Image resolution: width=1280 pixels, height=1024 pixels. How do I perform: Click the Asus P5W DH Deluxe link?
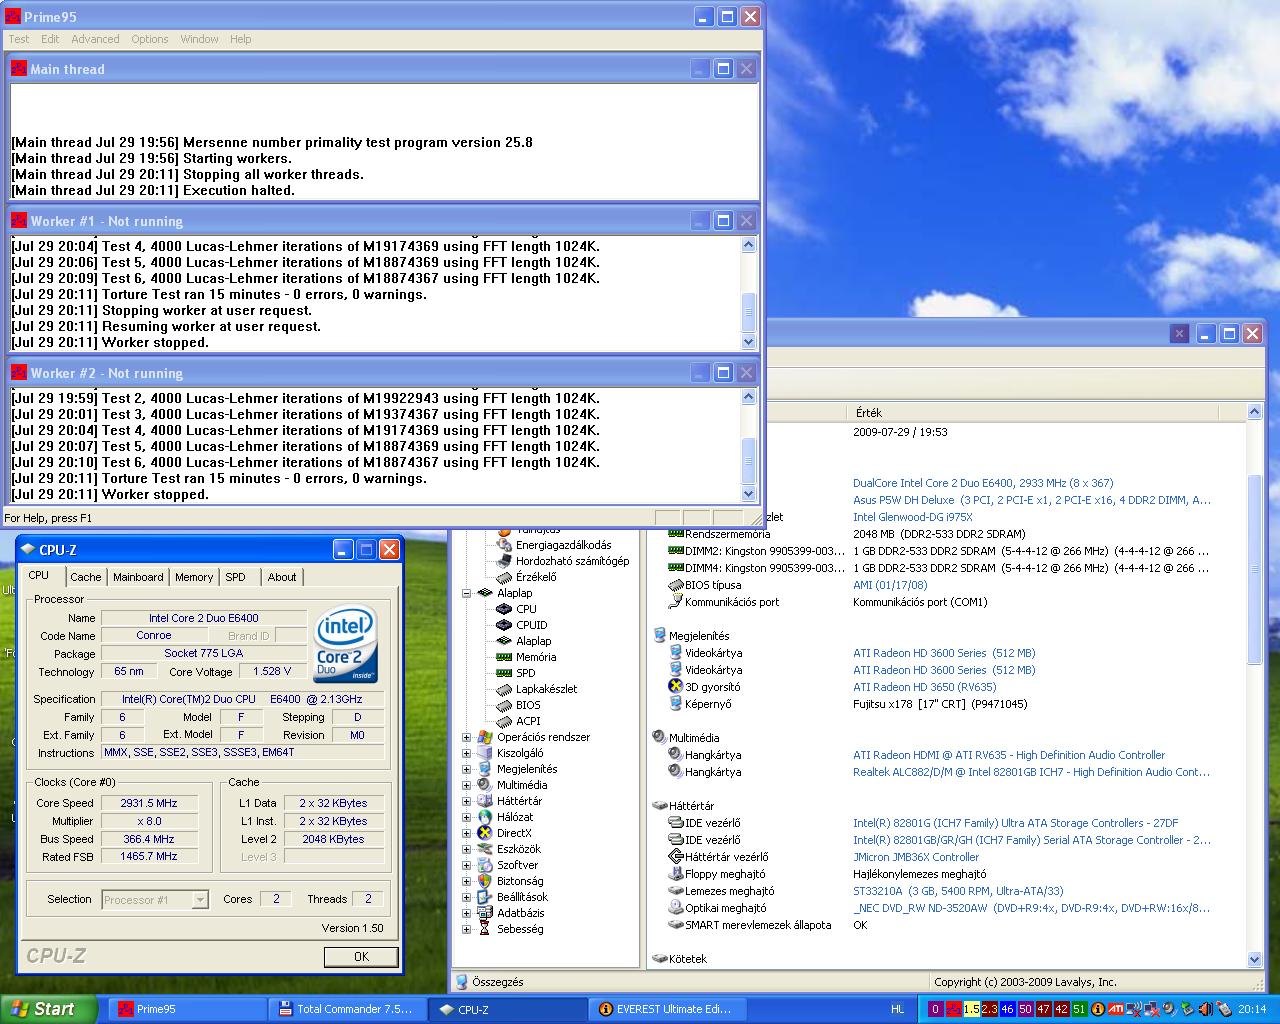point(903,500)
